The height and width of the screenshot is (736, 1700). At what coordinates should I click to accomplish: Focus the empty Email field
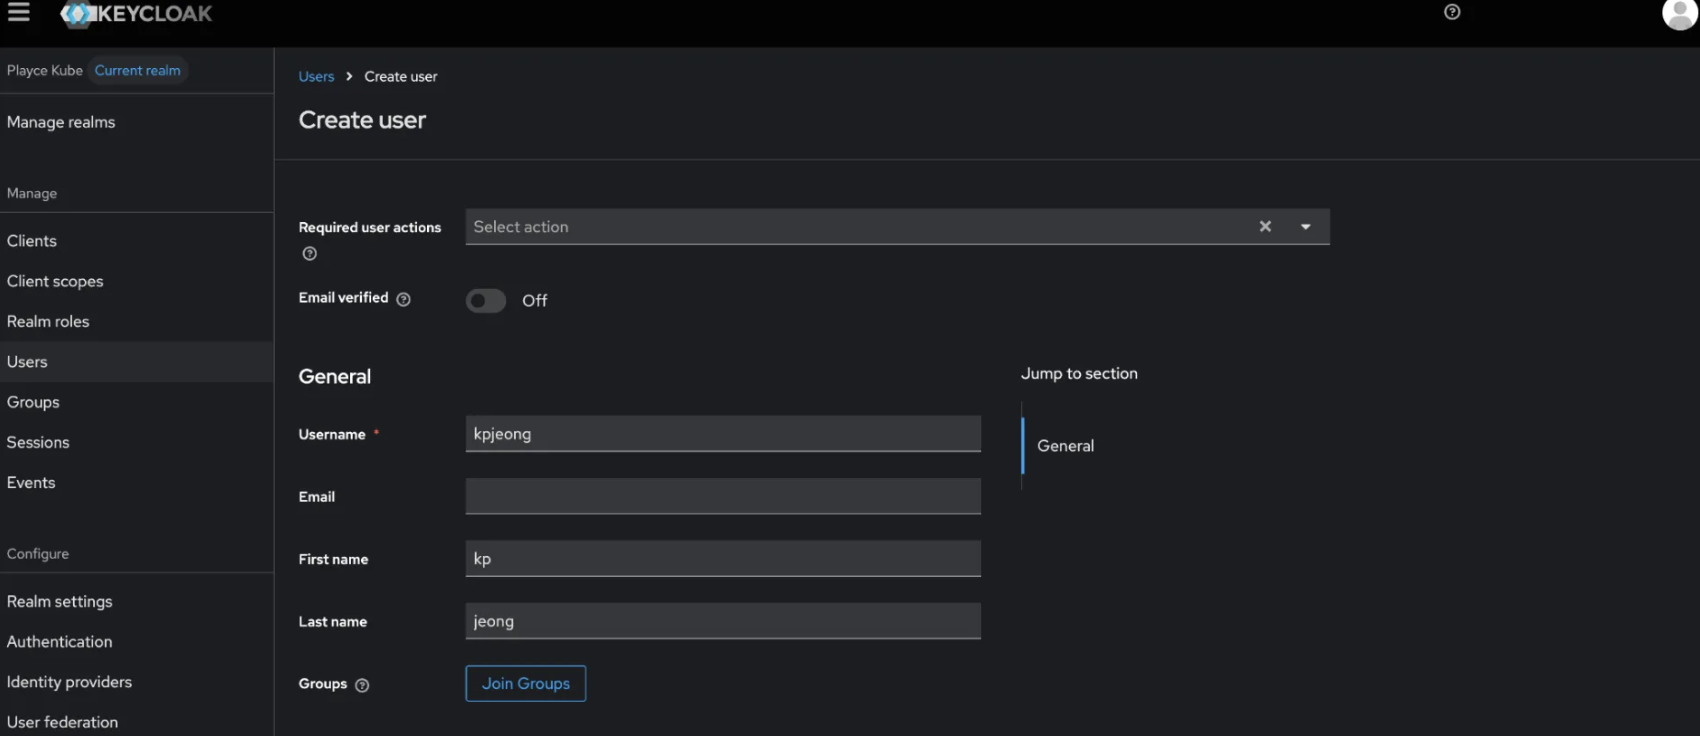(723, 496)
